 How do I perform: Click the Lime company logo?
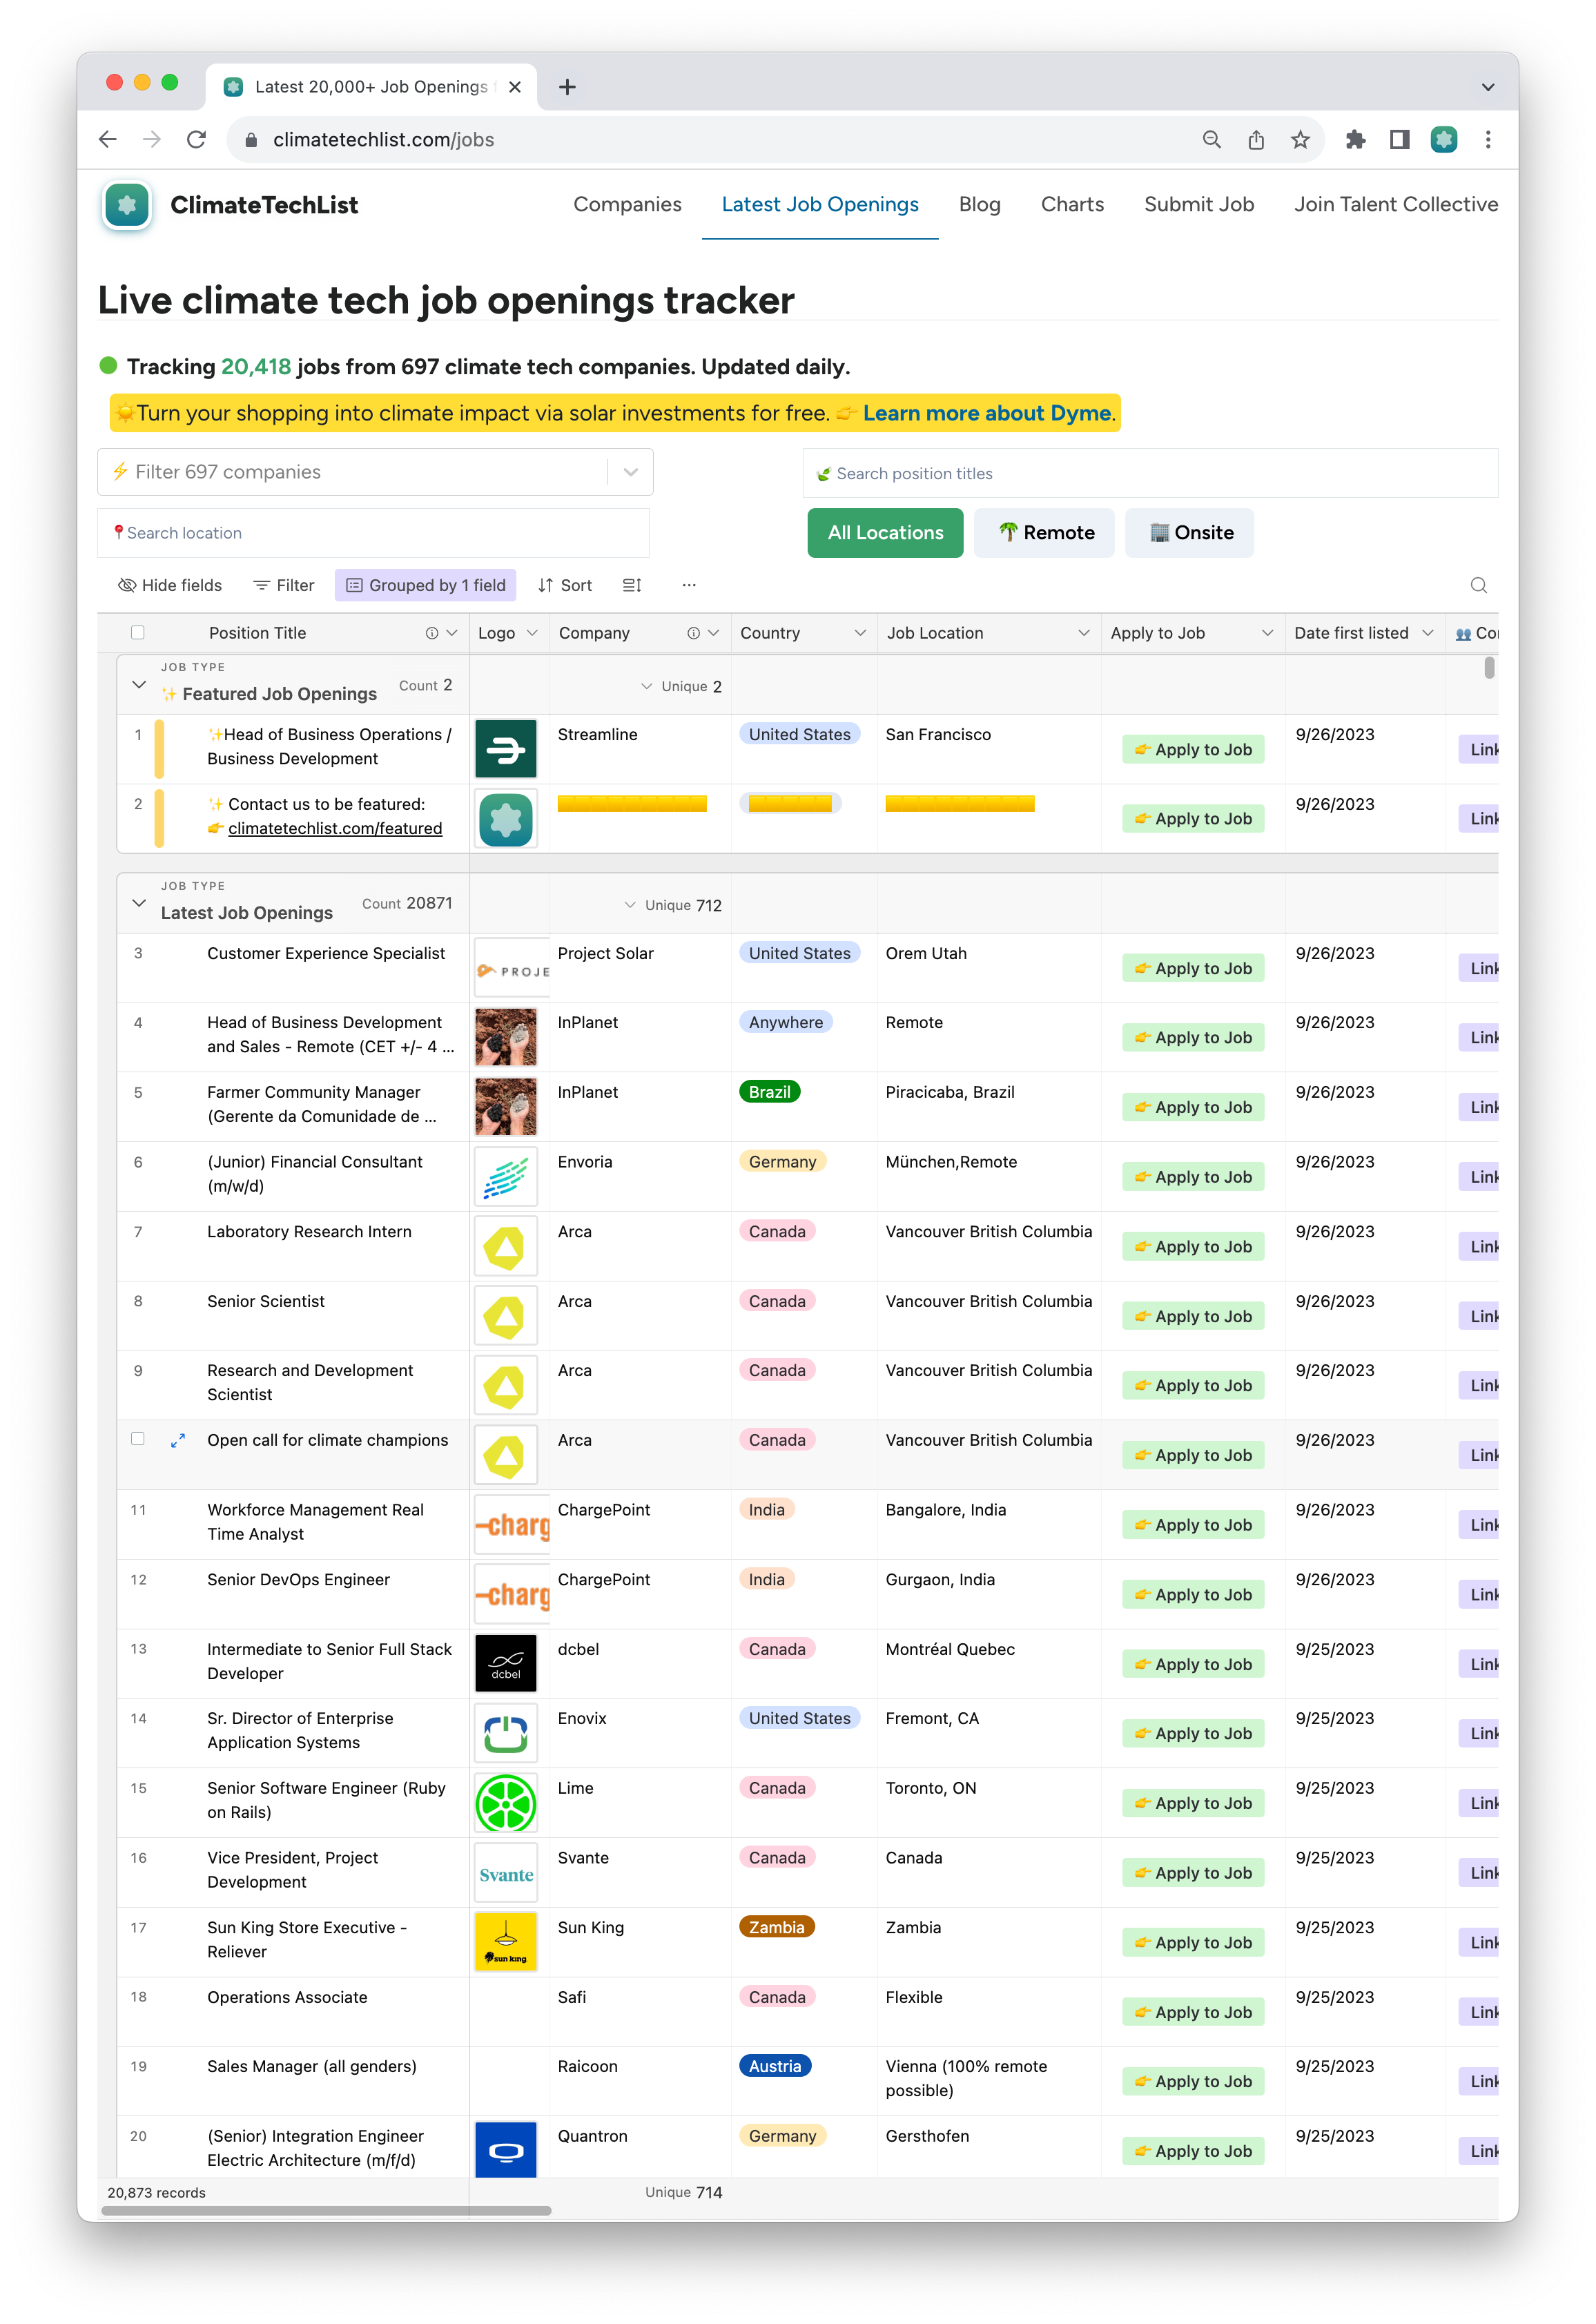click(x=505, y=1803)
